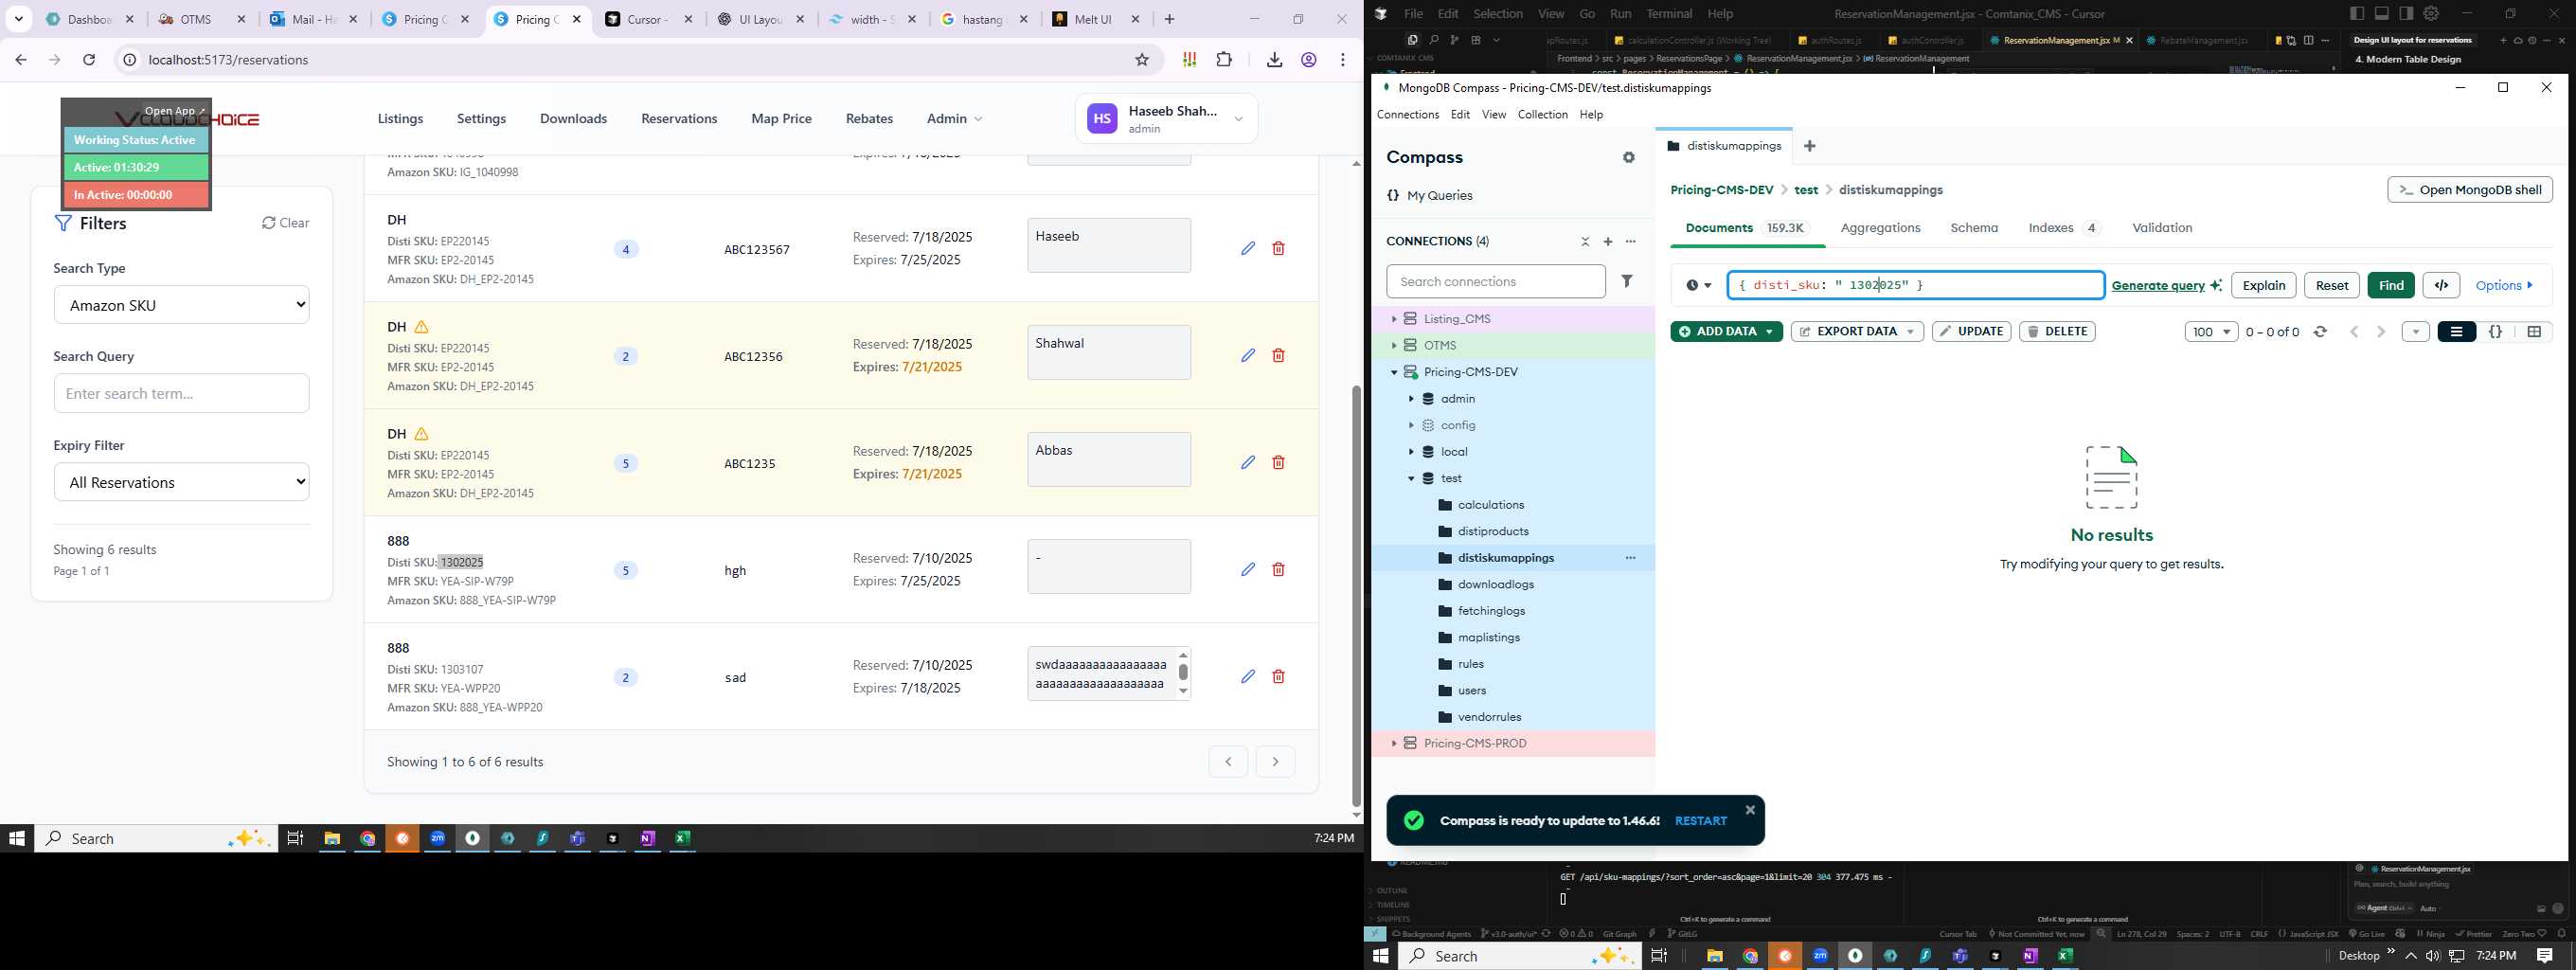Switch Compass to list view
This screenshot has width=2576, height=970.
point(2456,332)
